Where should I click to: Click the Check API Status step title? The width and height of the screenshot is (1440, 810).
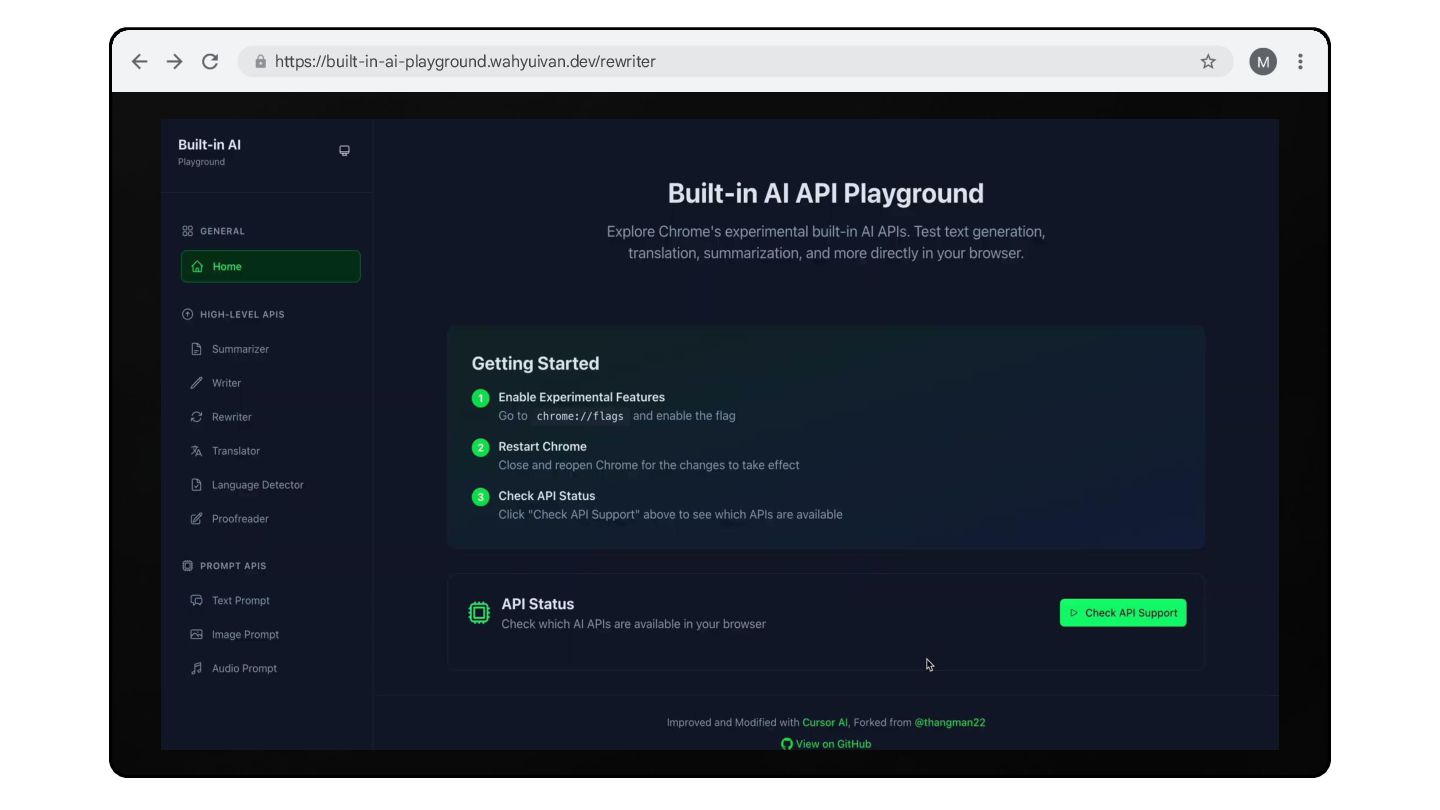click(547, 495)
